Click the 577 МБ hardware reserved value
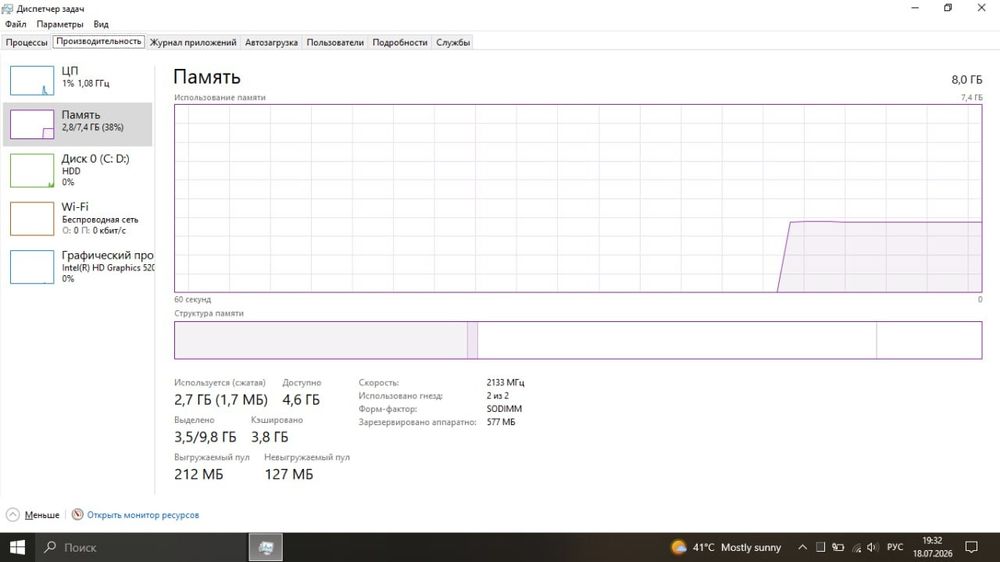The width and height of the screenshot is (1000, 562). click(x=501, y=422)
